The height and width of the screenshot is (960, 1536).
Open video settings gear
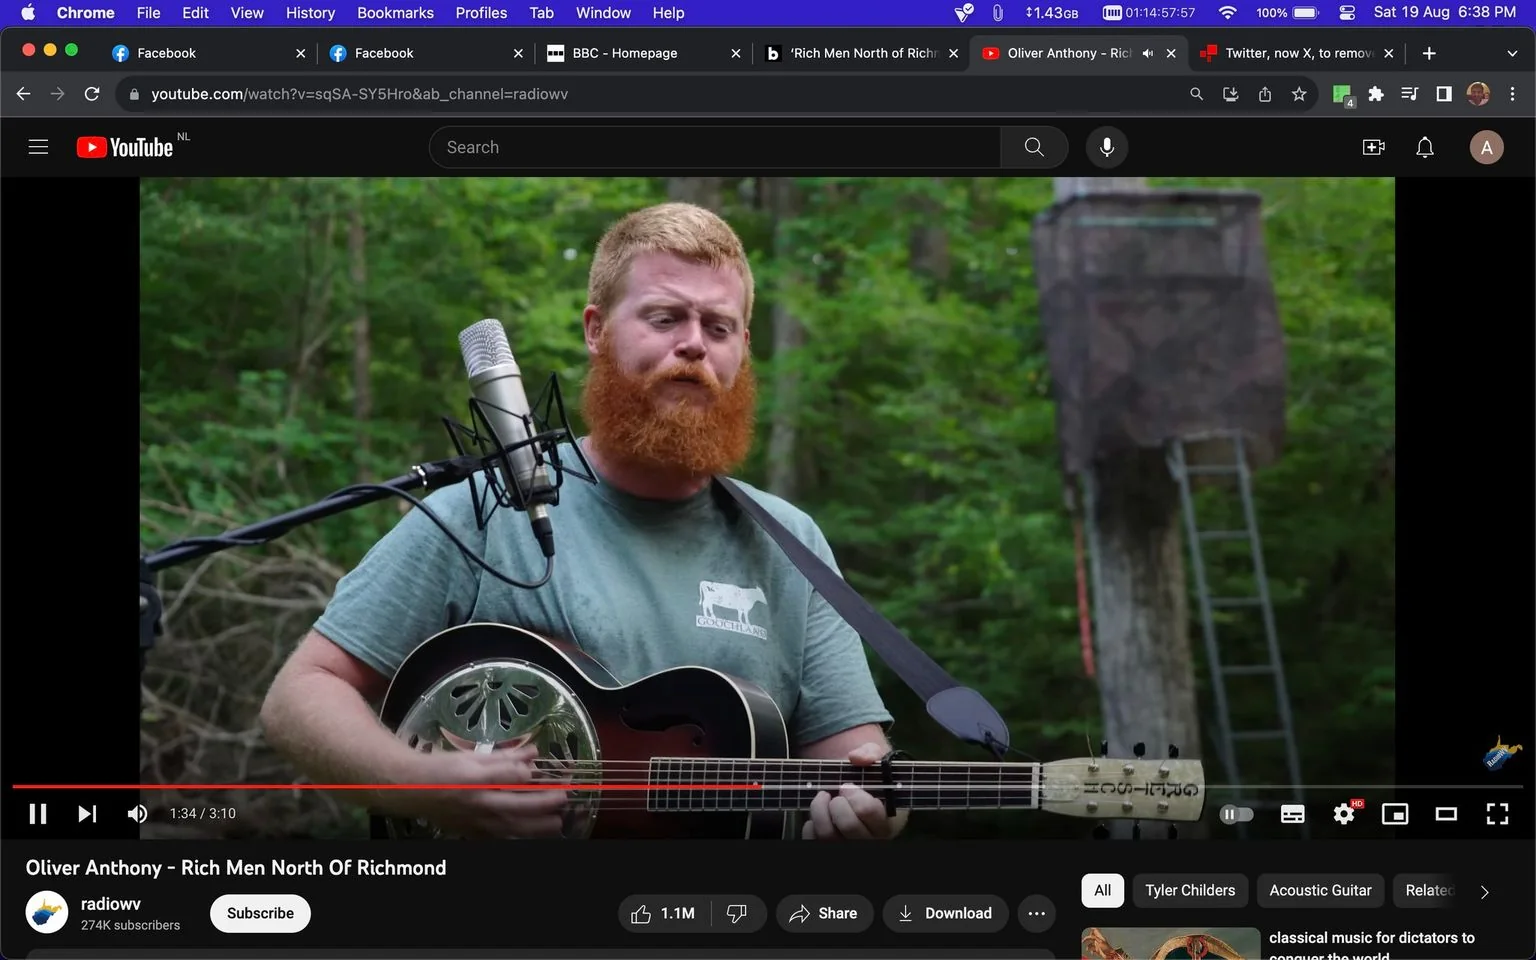coord(1344,814)
